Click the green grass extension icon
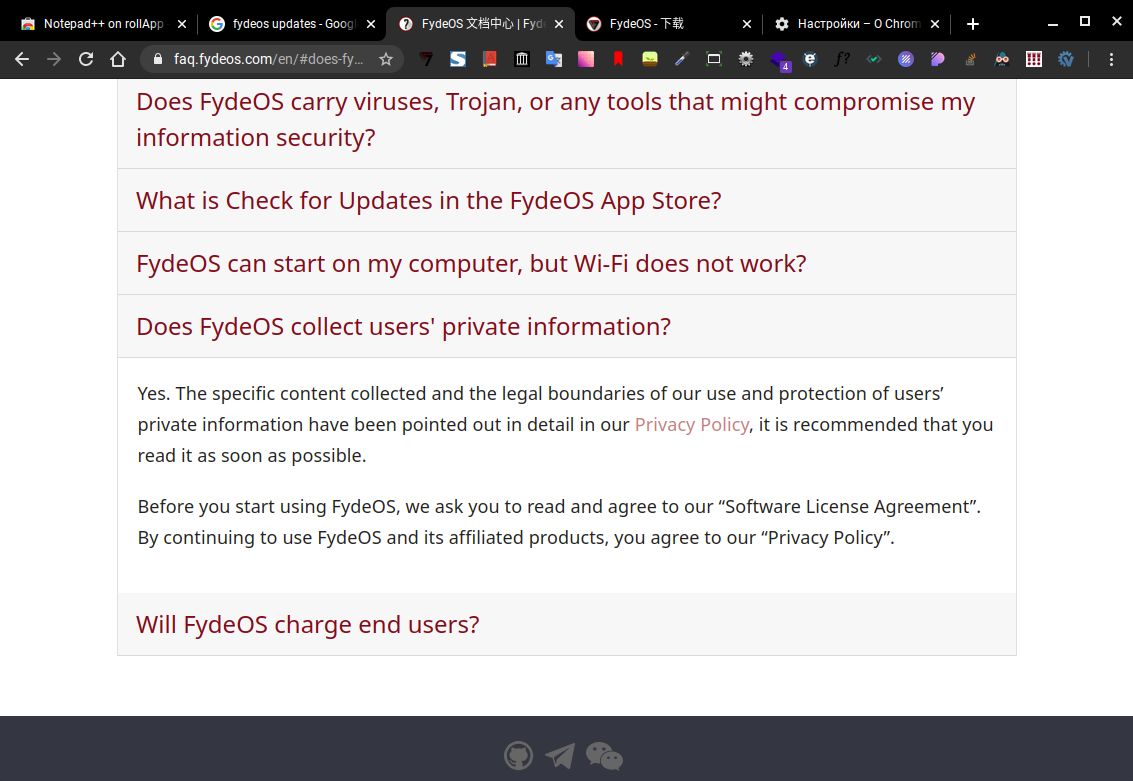 (x=650, y=59)
